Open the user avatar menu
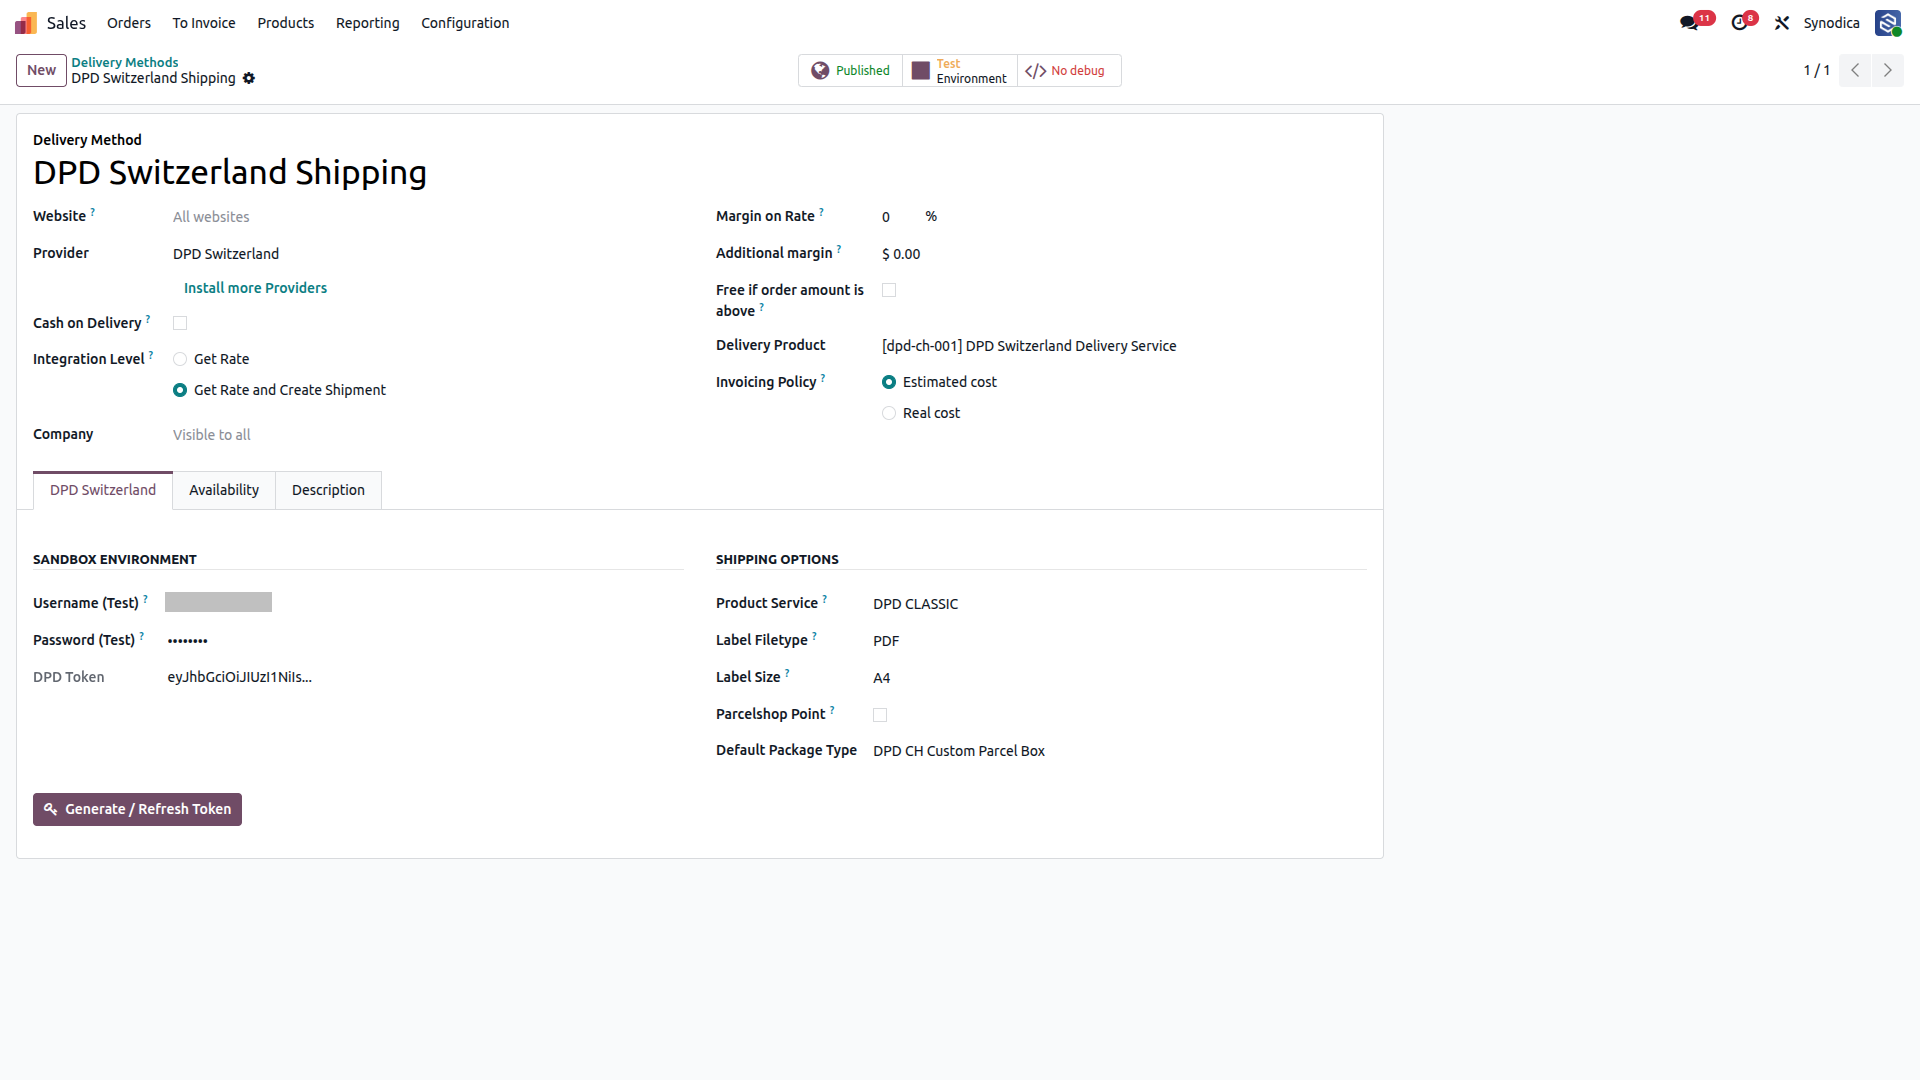The image size is (1920, 1080). 1888,23
